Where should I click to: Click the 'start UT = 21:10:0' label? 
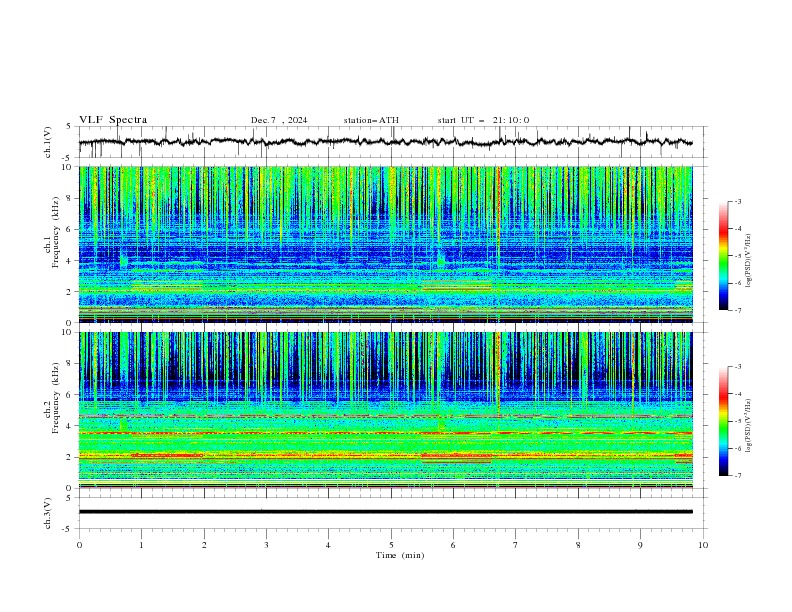(483, 120)
